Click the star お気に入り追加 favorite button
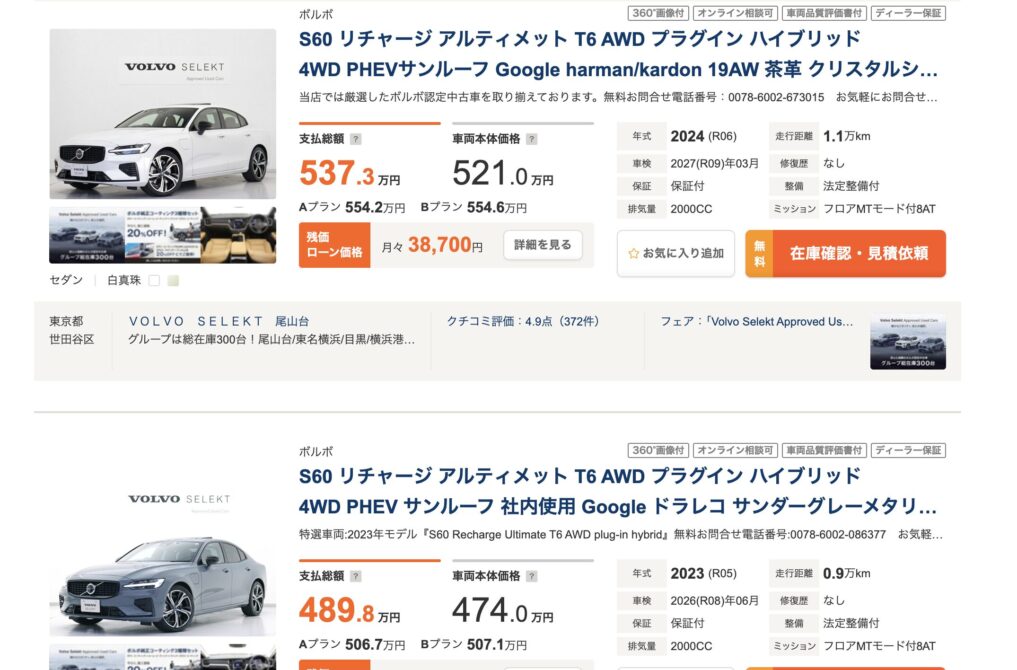 point(675,254)
